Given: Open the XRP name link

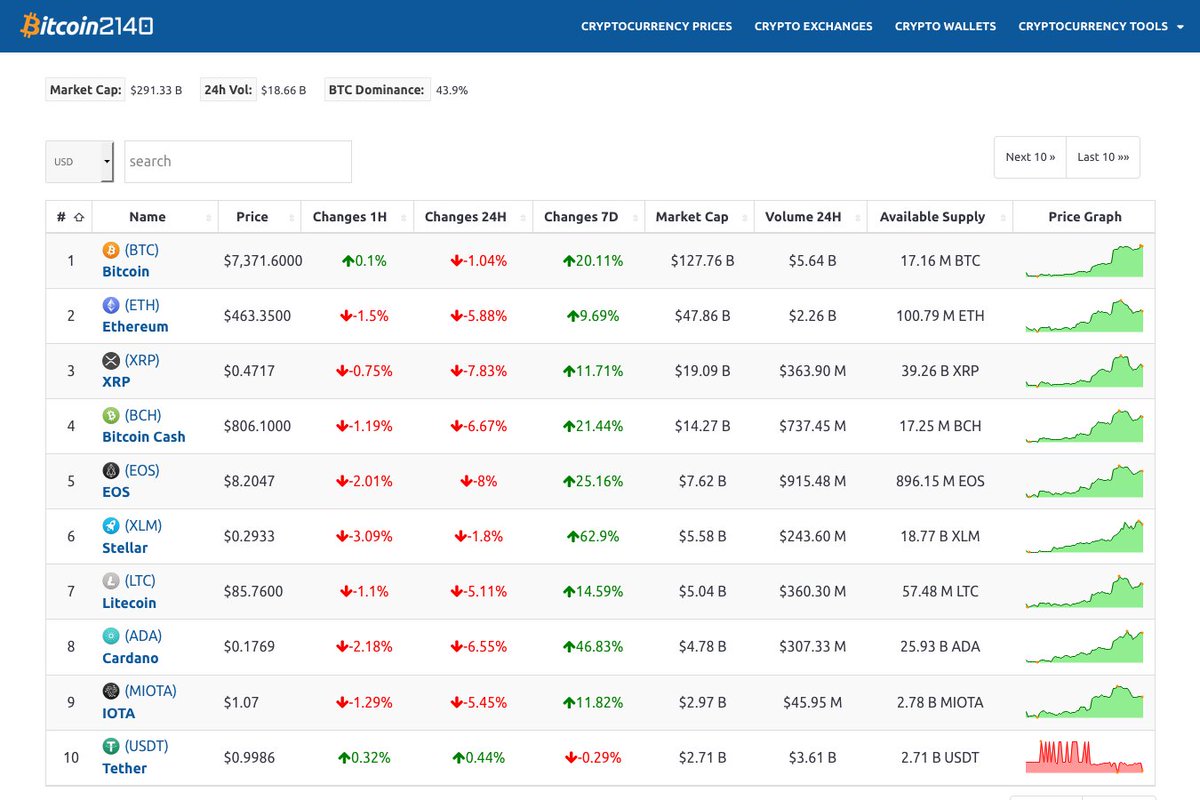Looking at the screenshot, I should click(x=116, y=381).
